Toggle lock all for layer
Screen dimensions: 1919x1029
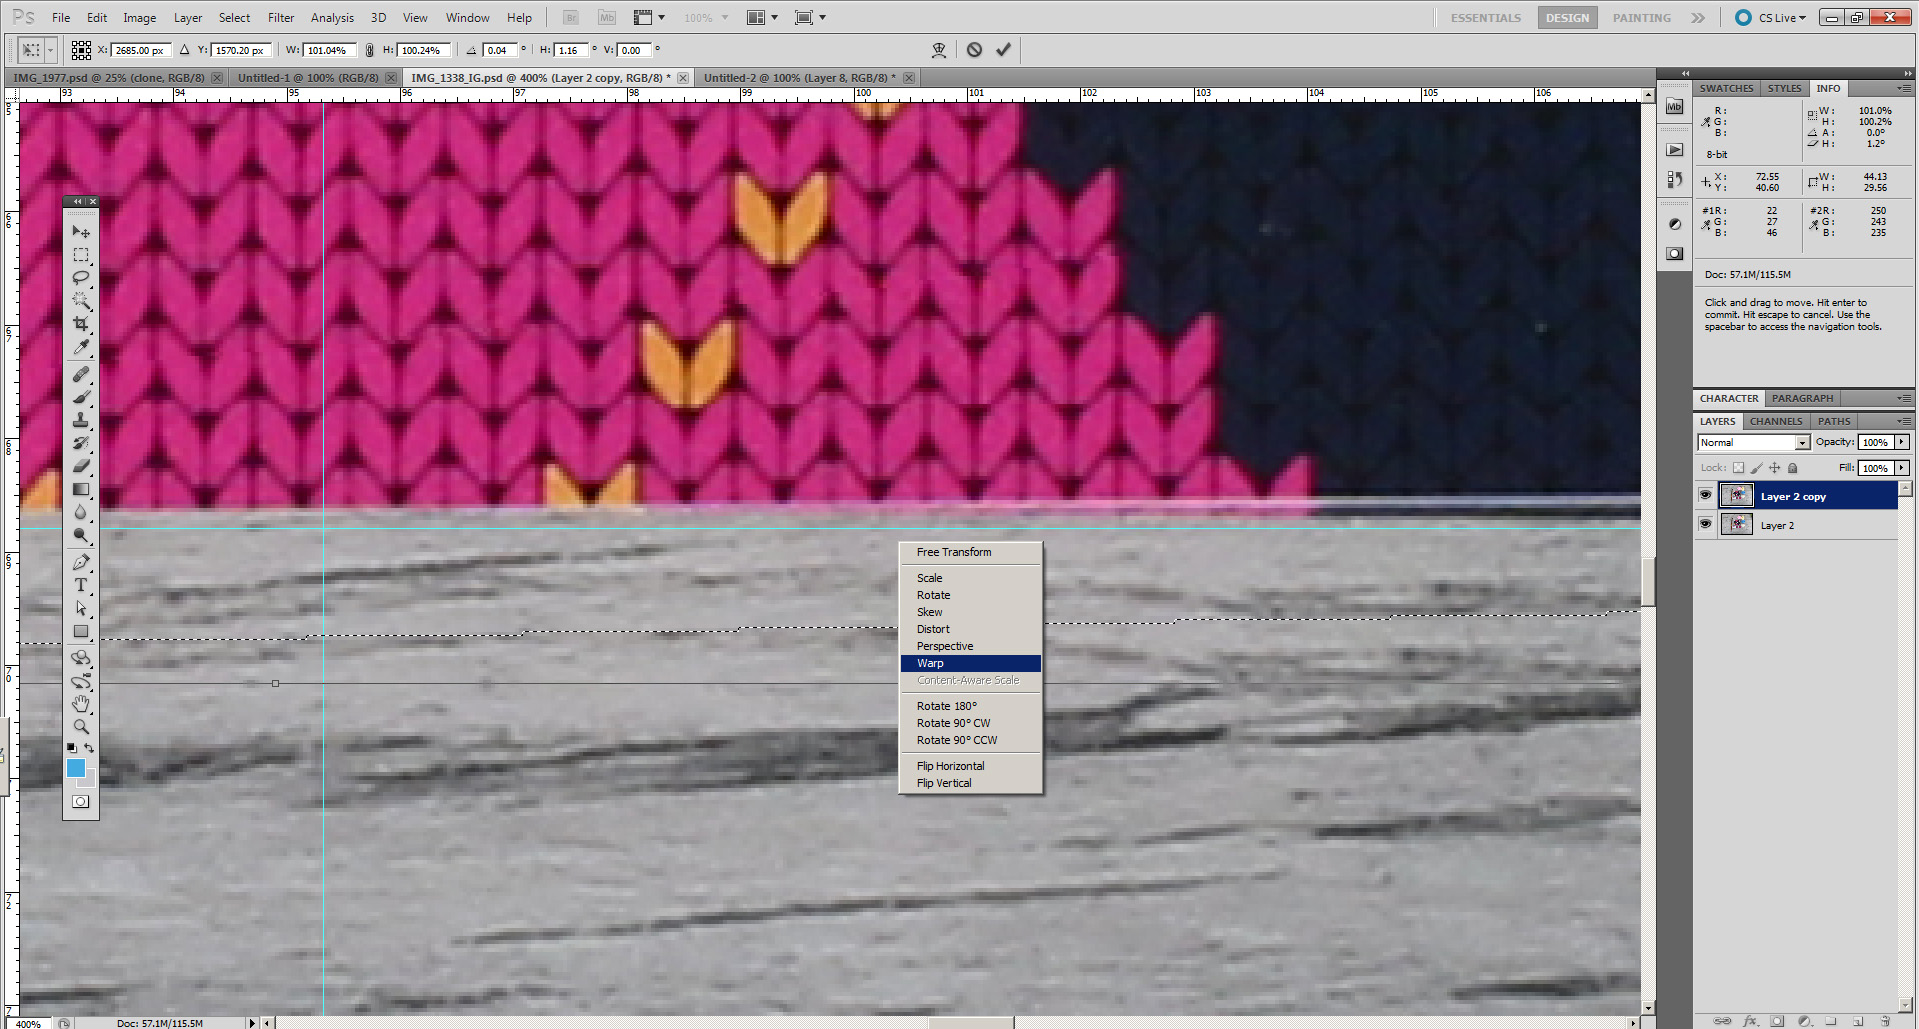coord(1792,468)
